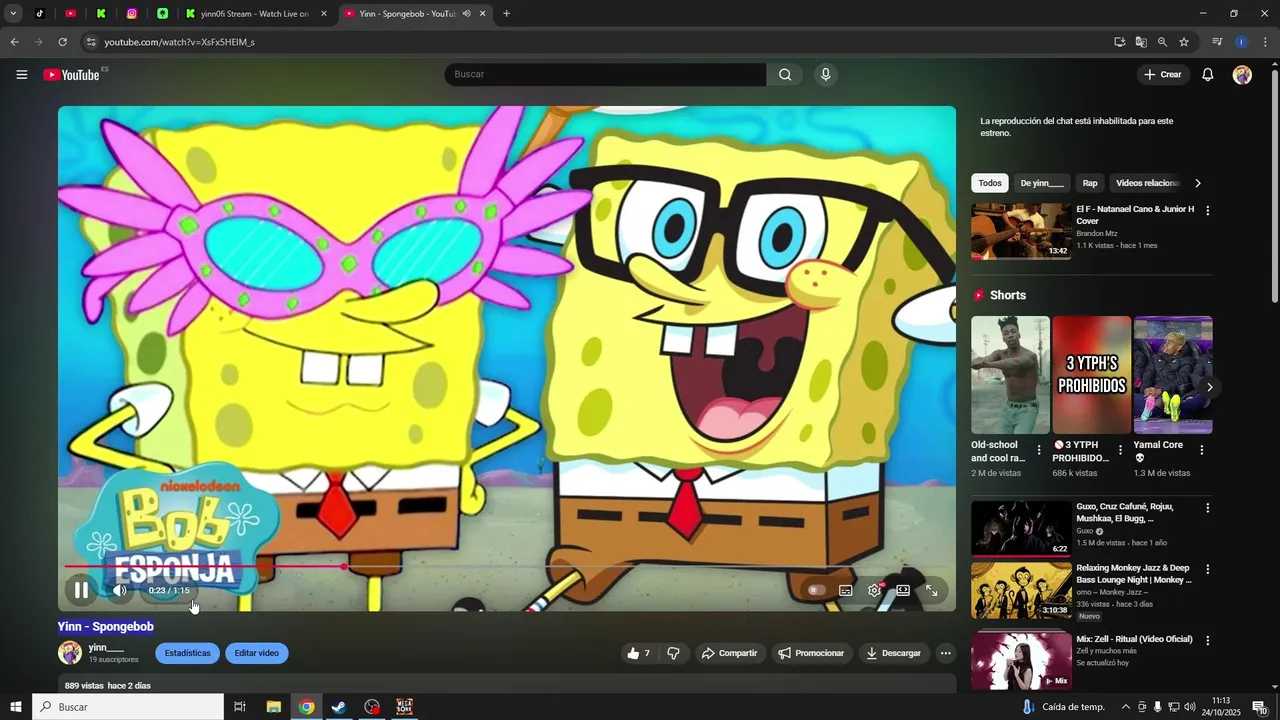The image size is (1280, 720).
Task: Switch to yinn0fi Stream Kick tab
Action: pos(256,14)
